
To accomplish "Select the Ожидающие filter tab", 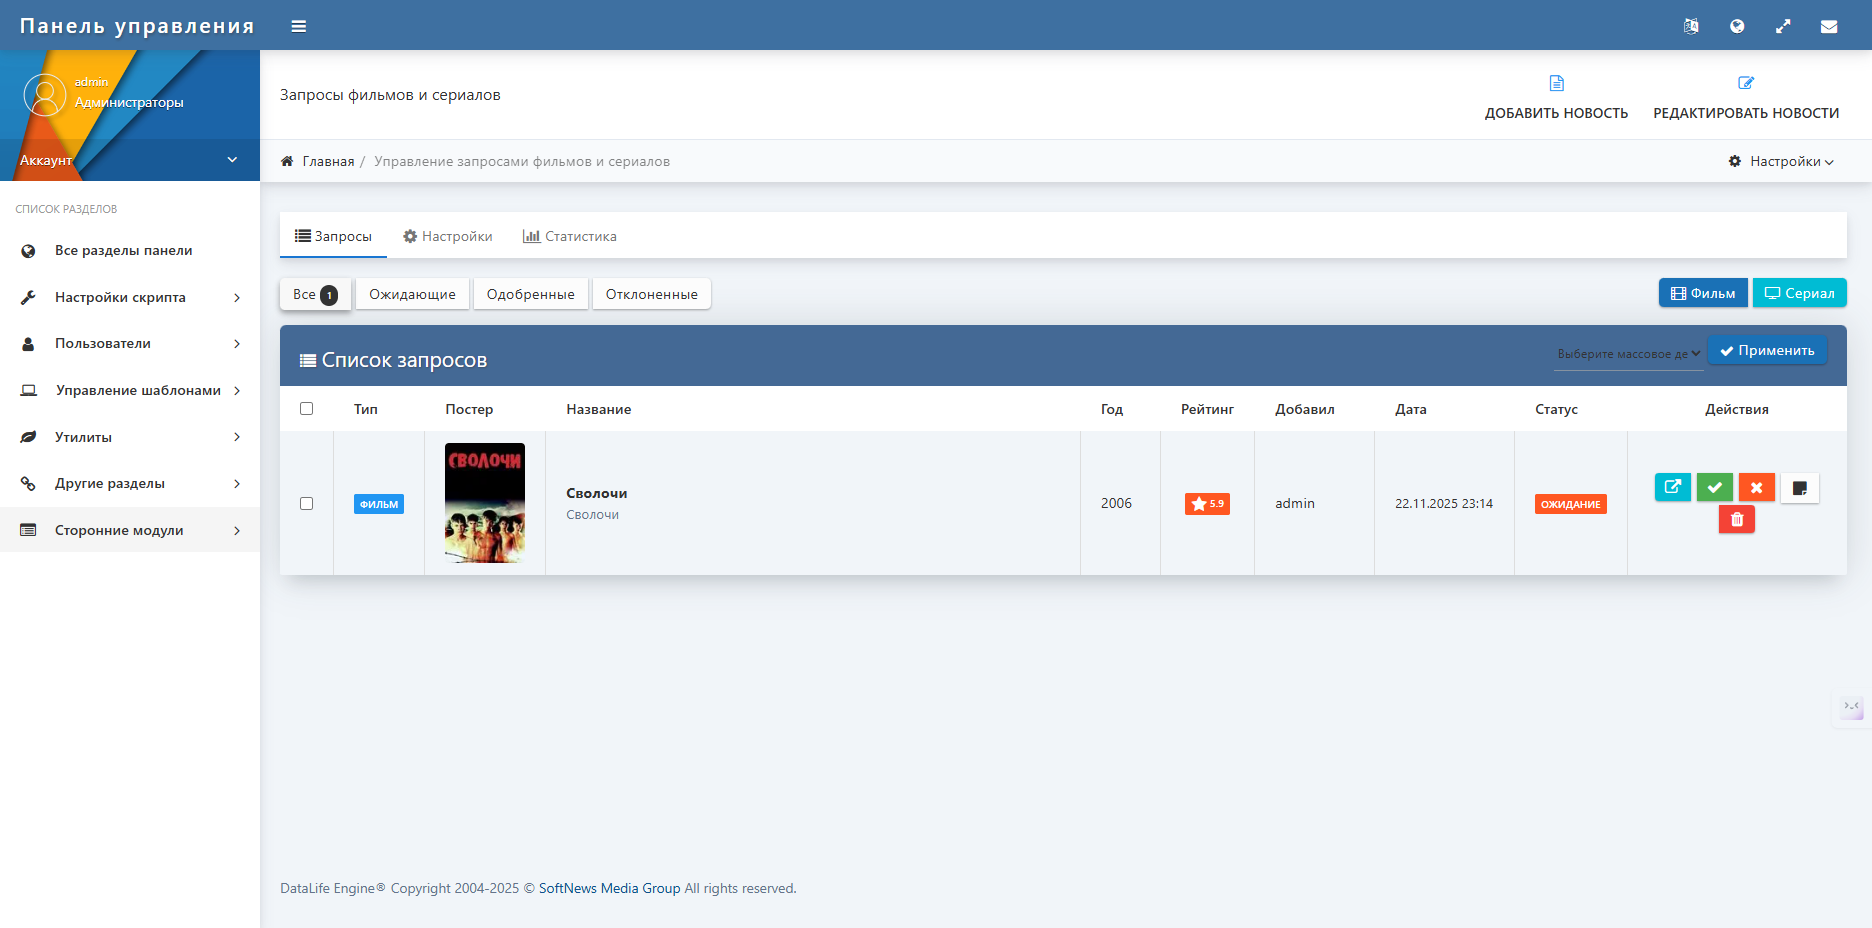I will coord(412,295).
